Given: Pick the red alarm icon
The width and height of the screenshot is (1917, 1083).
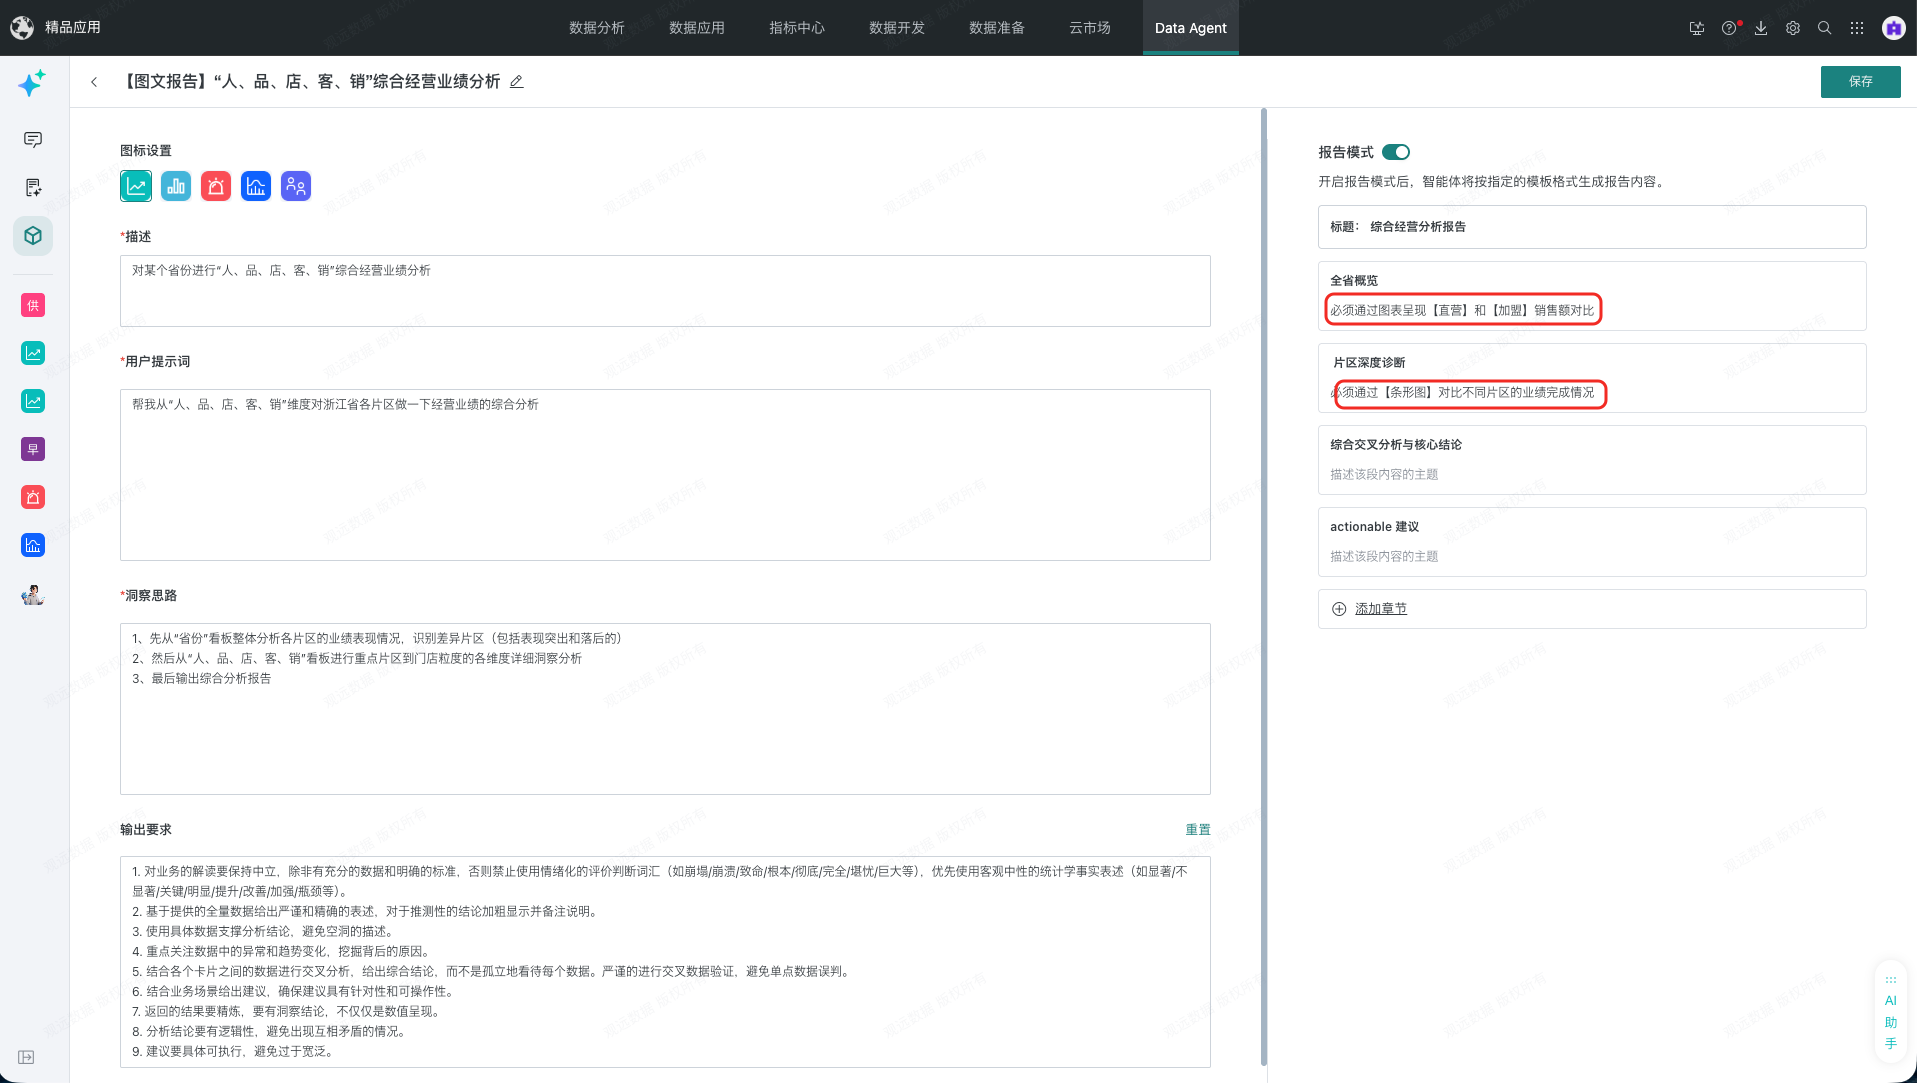Looking at the screenshot, I should click(216, 186).
